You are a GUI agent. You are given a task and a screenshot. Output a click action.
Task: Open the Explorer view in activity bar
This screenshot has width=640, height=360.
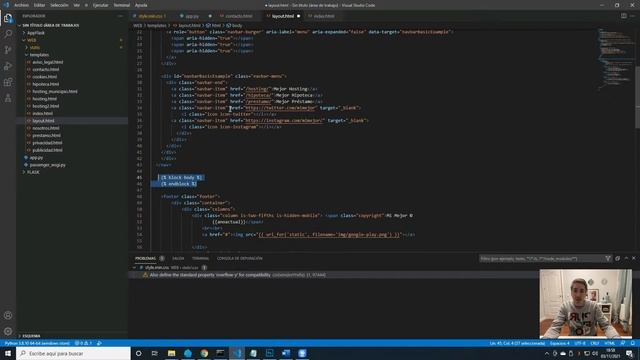pyautogui.click(x=8, y=18)
